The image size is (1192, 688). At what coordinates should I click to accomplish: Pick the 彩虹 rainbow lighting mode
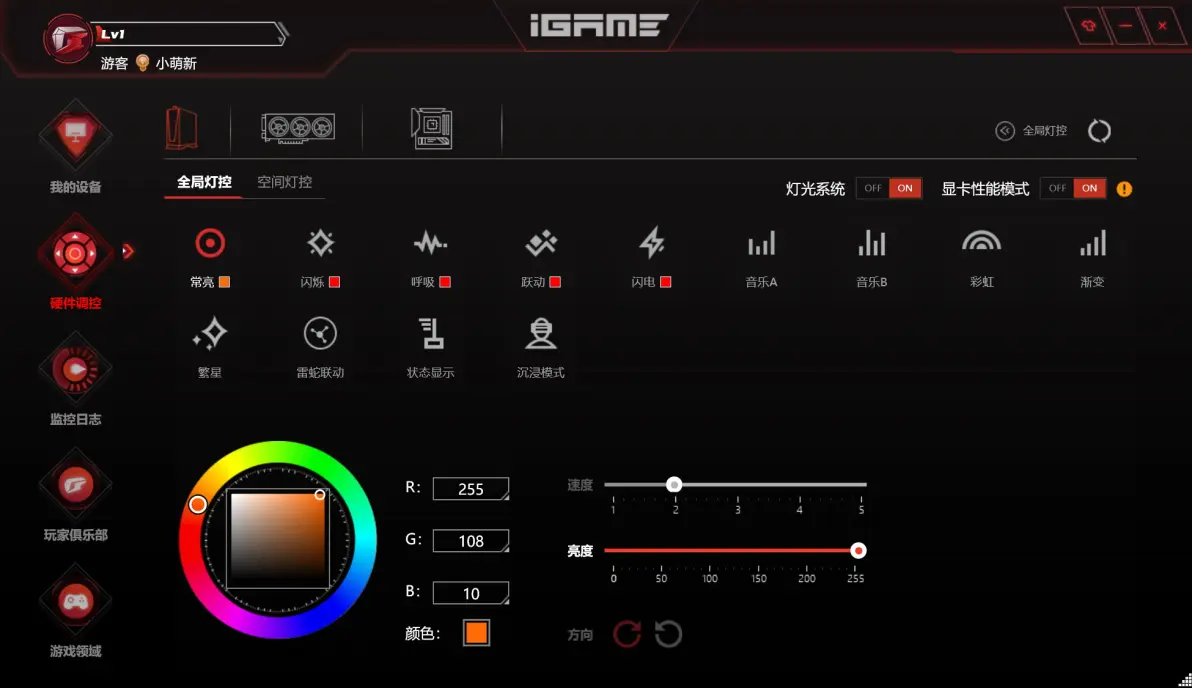coord(981,243)
